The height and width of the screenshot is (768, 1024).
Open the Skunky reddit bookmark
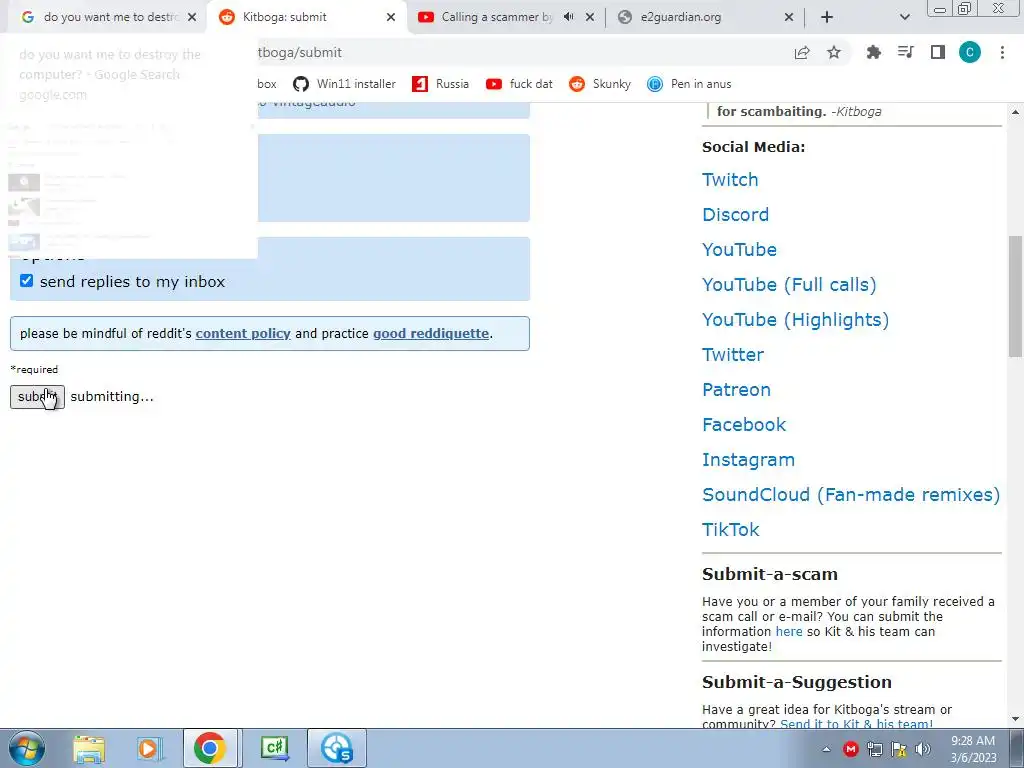[600, 84]
